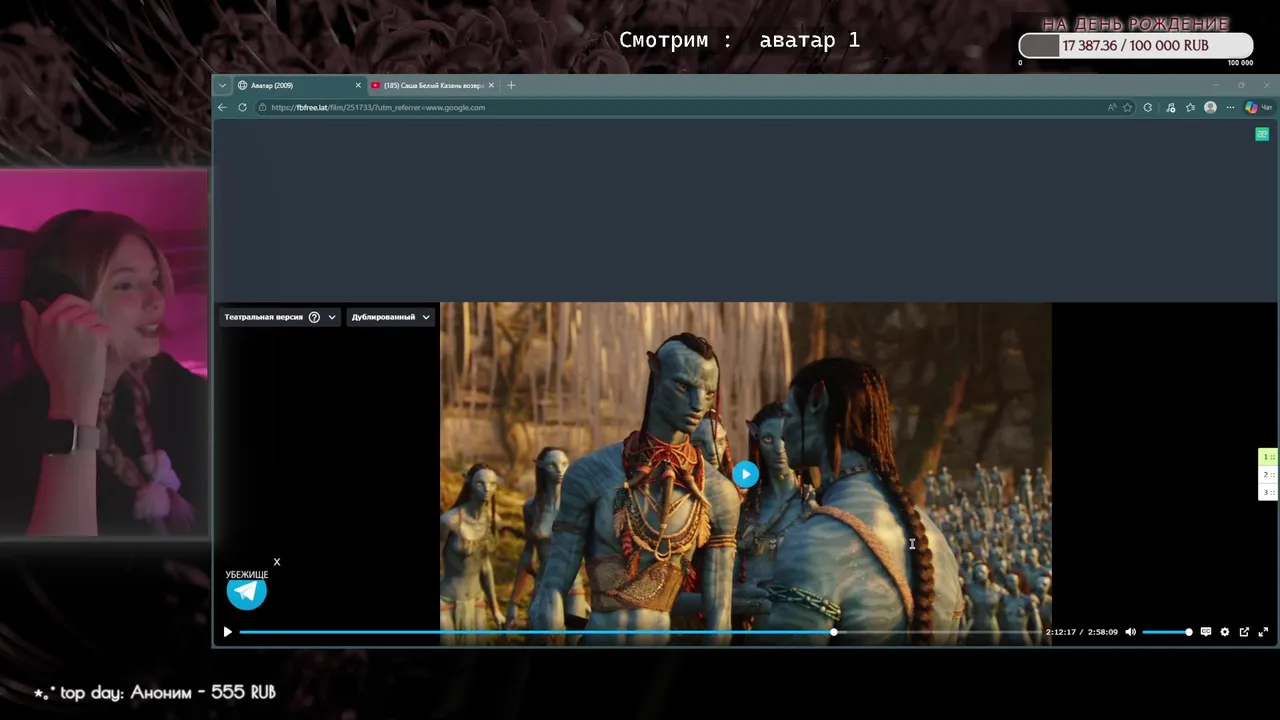Open a new browser tab
The width and height of the screenshot is (1280, 720).
coord(511,85)
